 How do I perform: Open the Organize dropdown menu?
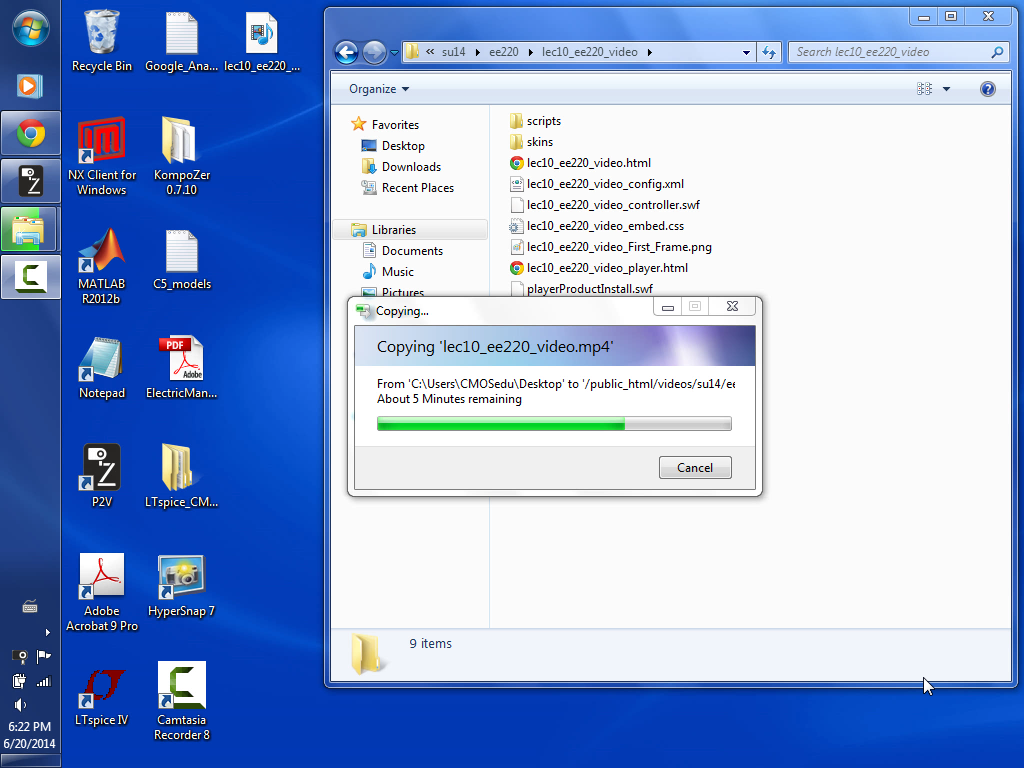coord(379,89)
